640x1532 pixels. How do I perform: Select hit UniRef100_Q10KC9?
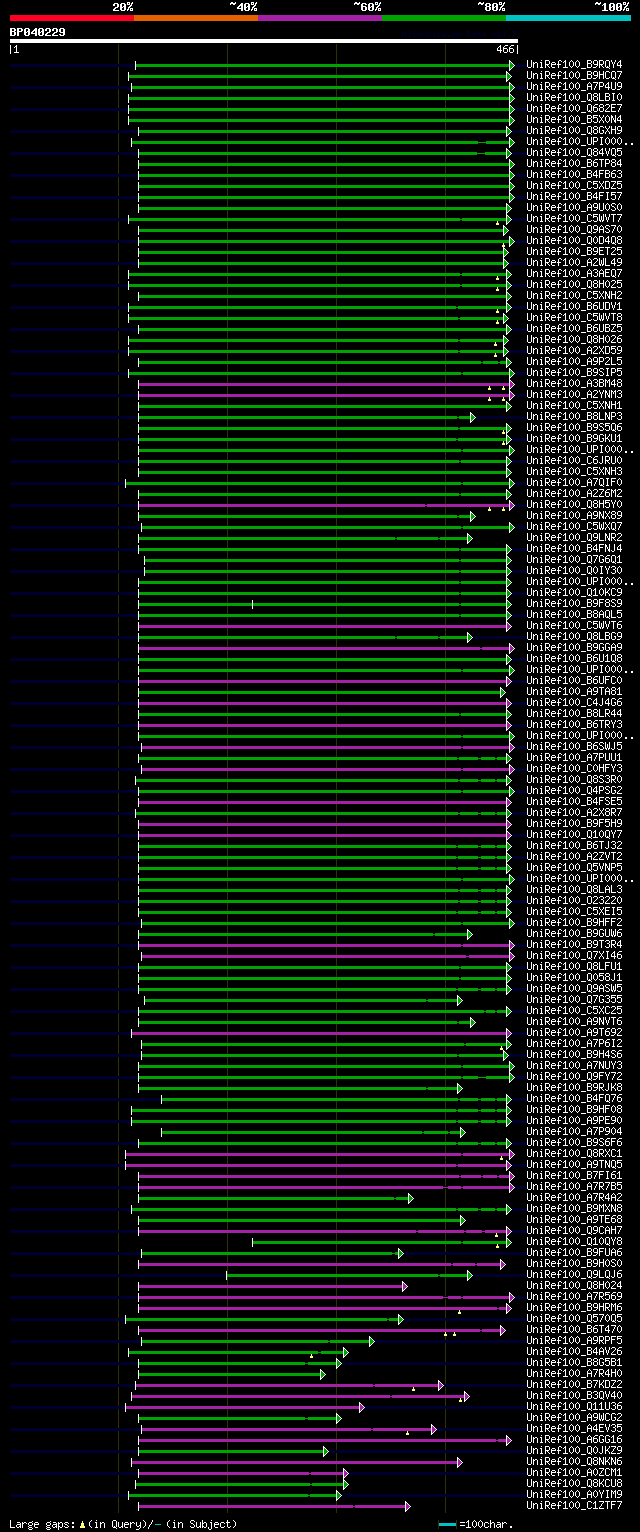pos(574,593)
